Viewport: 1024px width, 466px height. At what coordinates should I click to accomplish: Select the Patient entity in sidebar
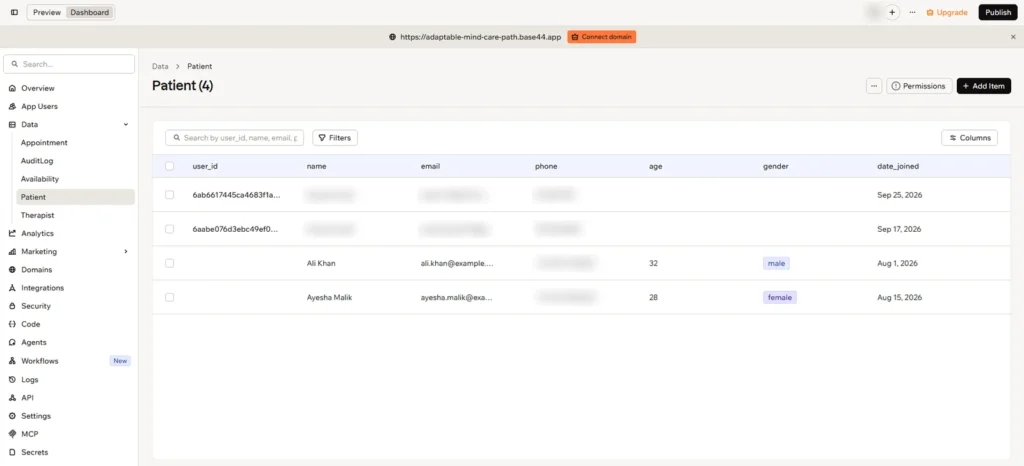pyautogui.click(x=76, y=197)
